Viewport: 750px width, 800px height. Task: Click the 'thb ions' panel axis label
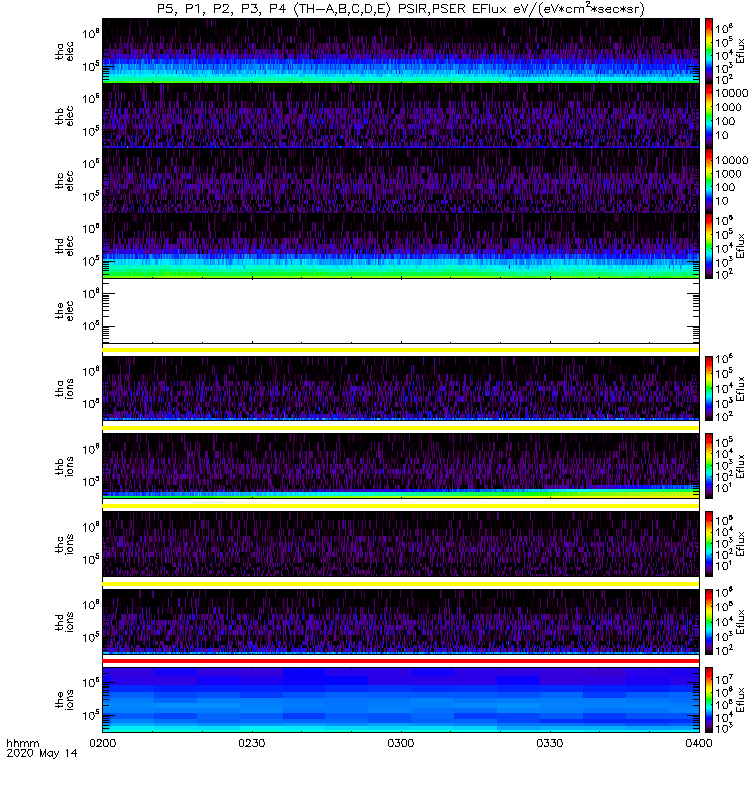pyautogui.click(x=64, y=466)
